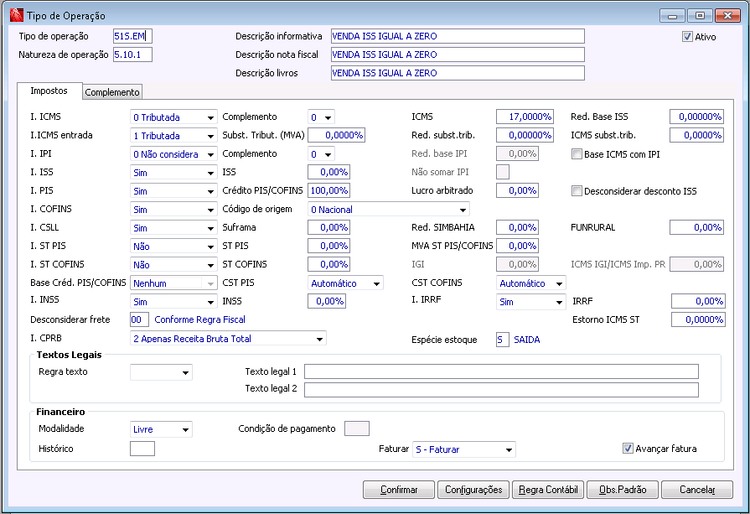This screenshot has width=750, height=514.
Task: Switch to the Complemento tab
Action: [112, 92]
